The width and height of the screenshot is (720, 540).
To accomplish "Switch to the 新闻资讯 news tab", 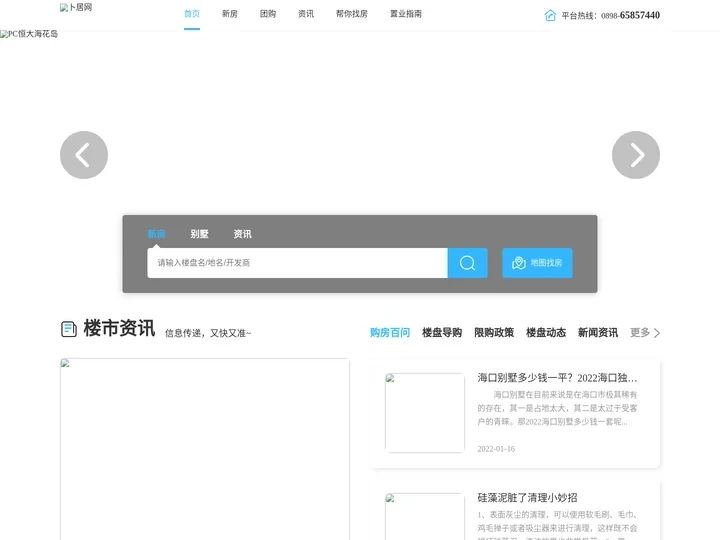I will coord(597,332).
